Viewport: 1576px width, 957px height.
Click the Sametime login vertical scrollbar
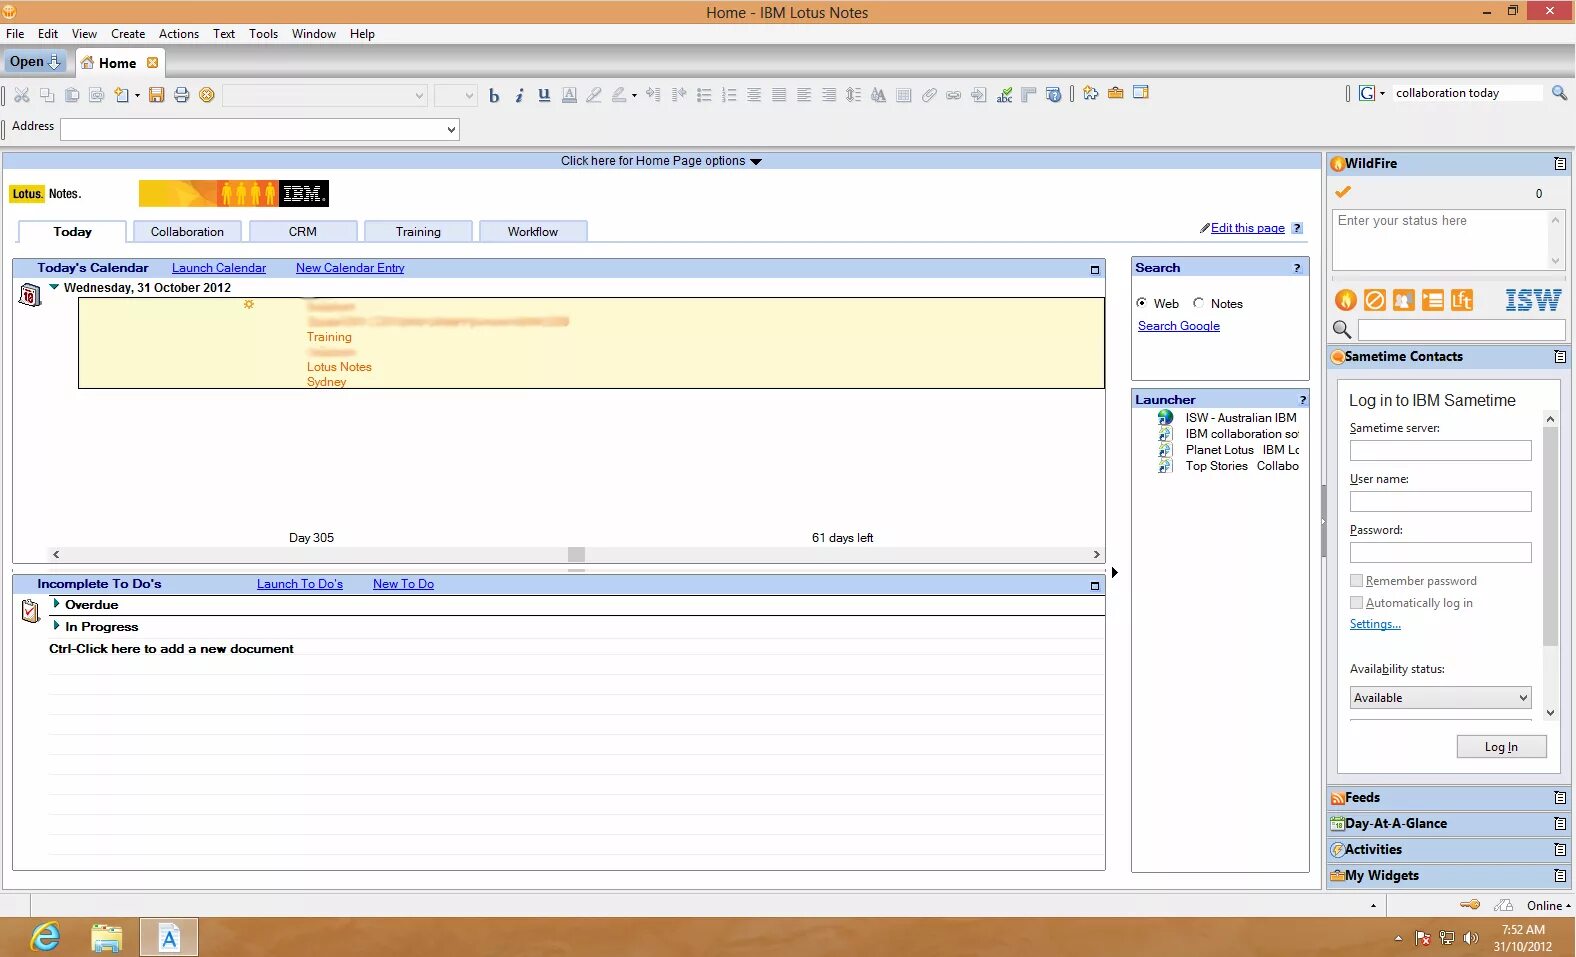pyautogui.click(x=1550, y=566)
